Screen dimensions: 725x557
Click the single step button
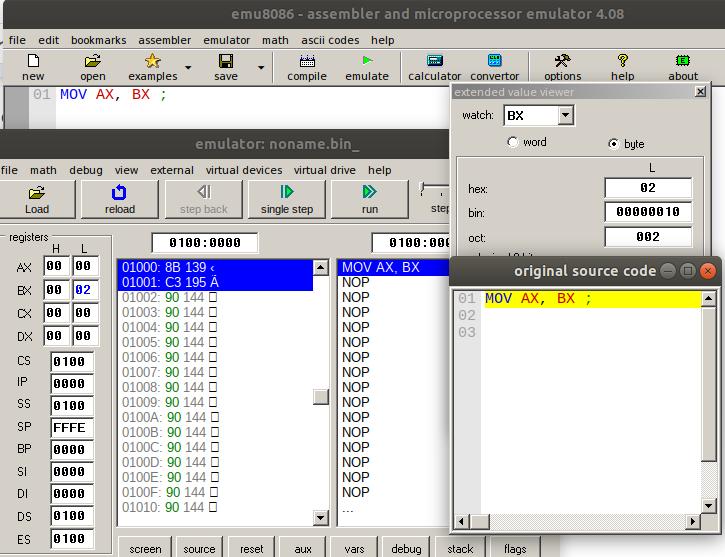(287, 199)
